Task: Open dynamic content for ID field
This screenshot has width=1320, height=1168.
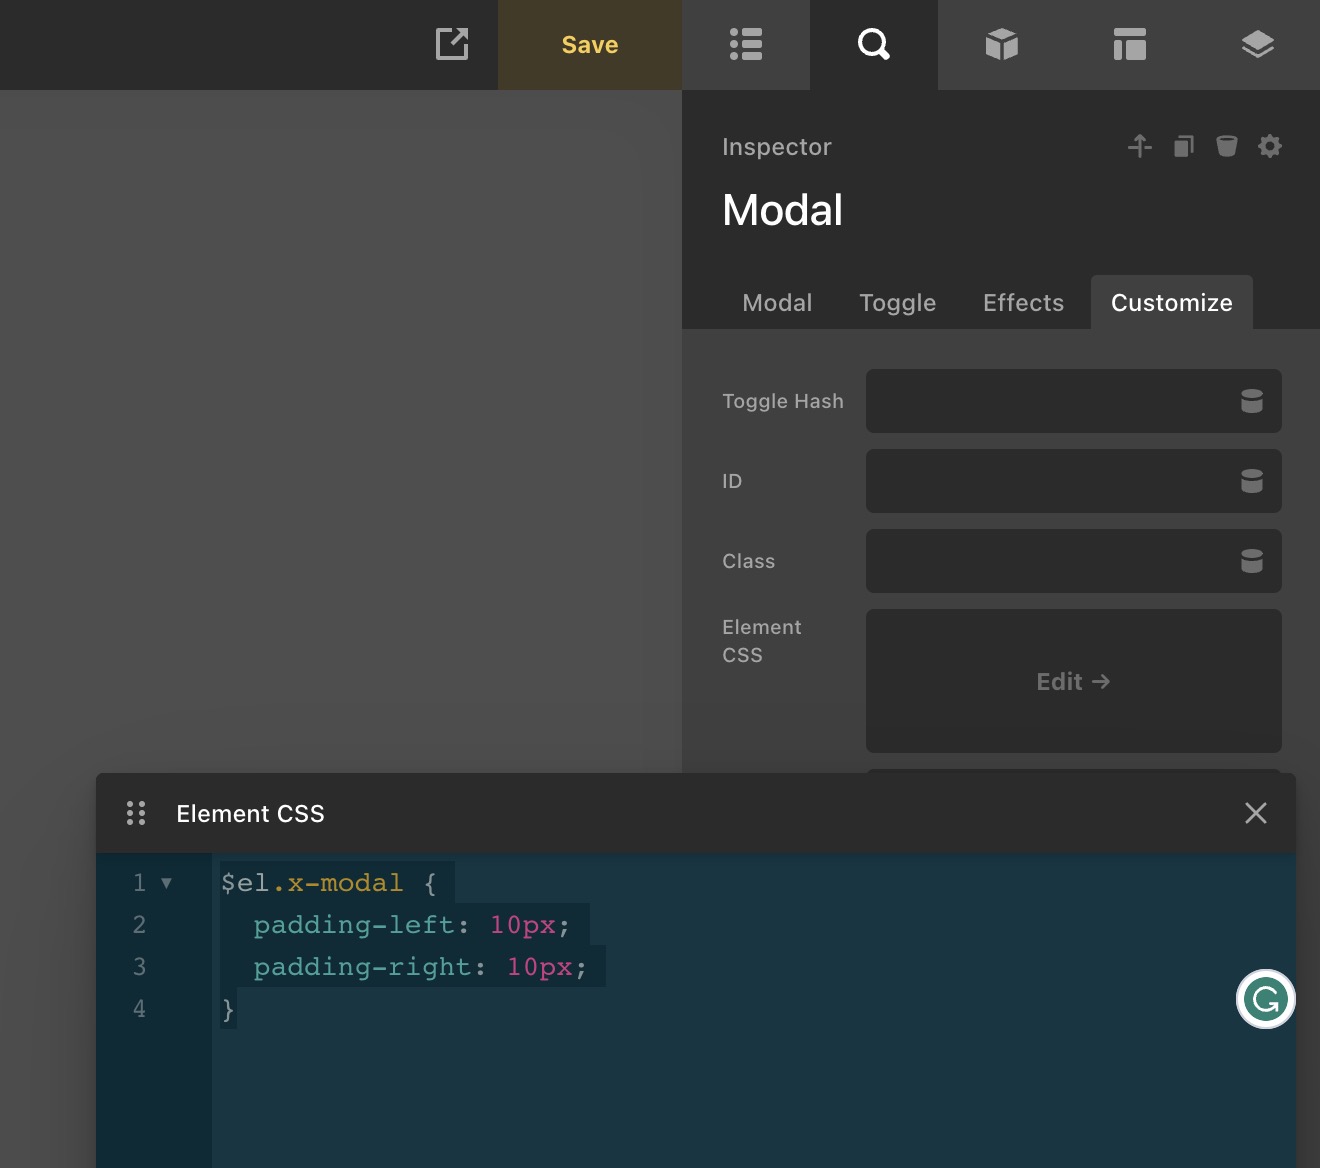Action: [1252, 481]
